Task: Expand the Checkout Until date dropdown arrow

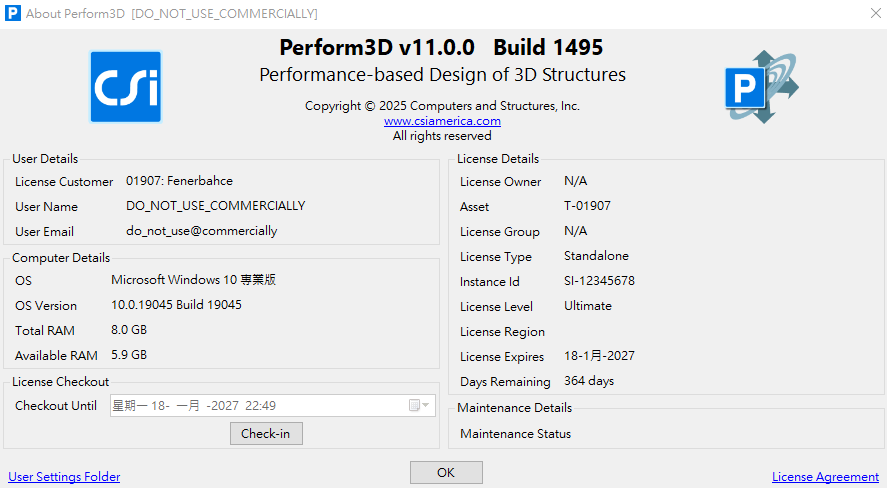Action: coord(427,406)
